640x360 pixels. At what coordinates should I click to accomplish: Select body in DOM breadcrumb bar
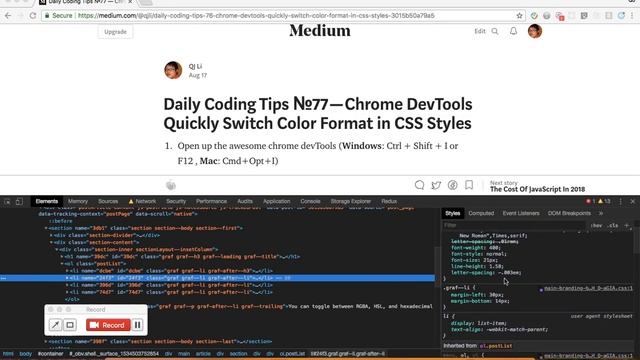(25, 353)
